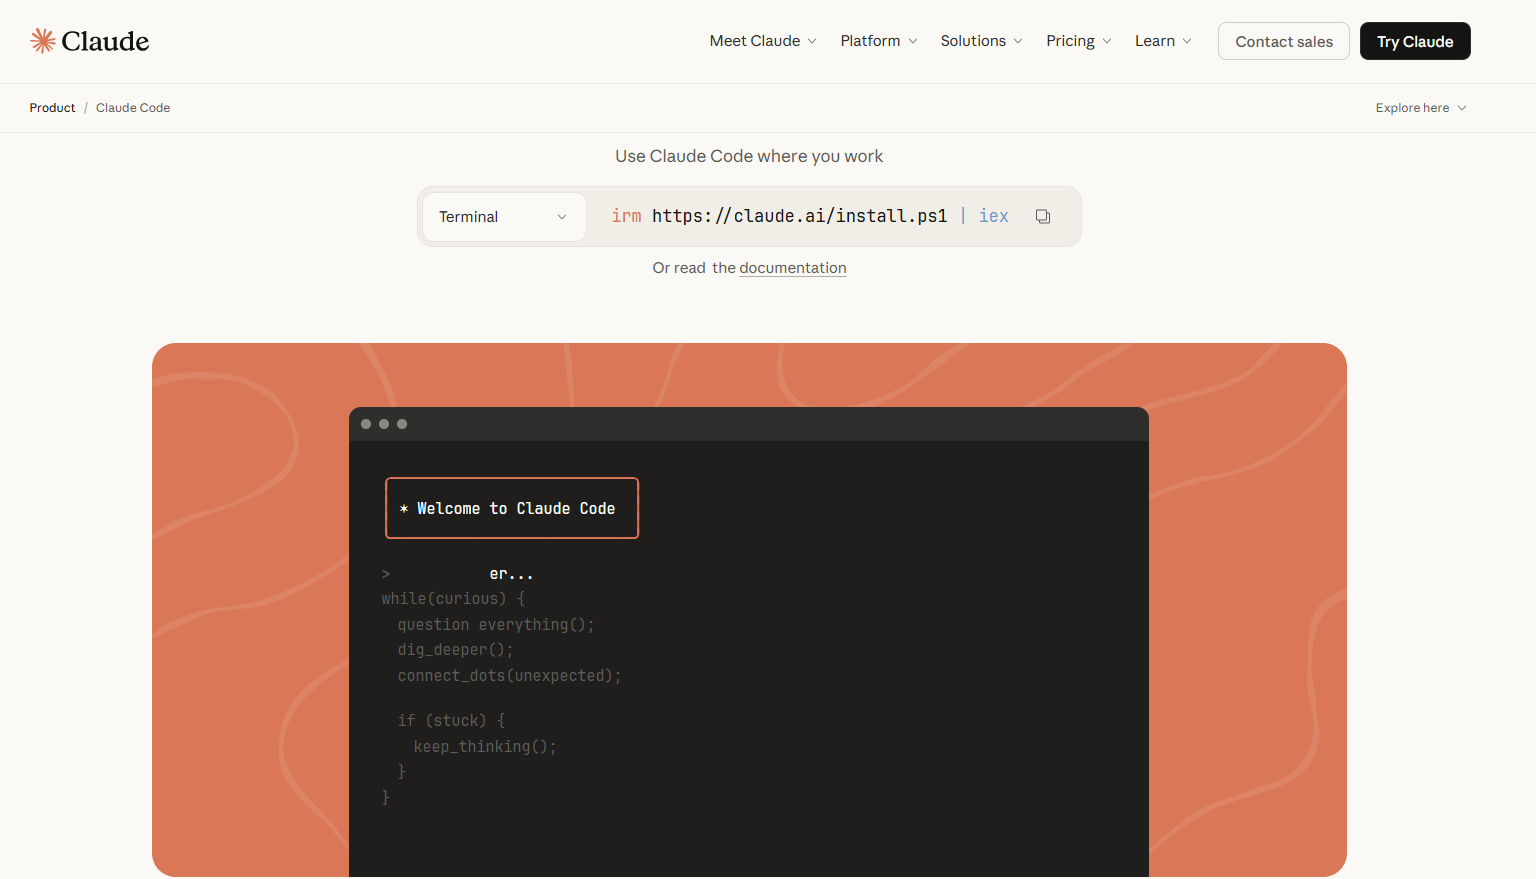Click the Claude wordmark text
Viewport: 1536px width, 879px height.
click(x=105, y=41)
